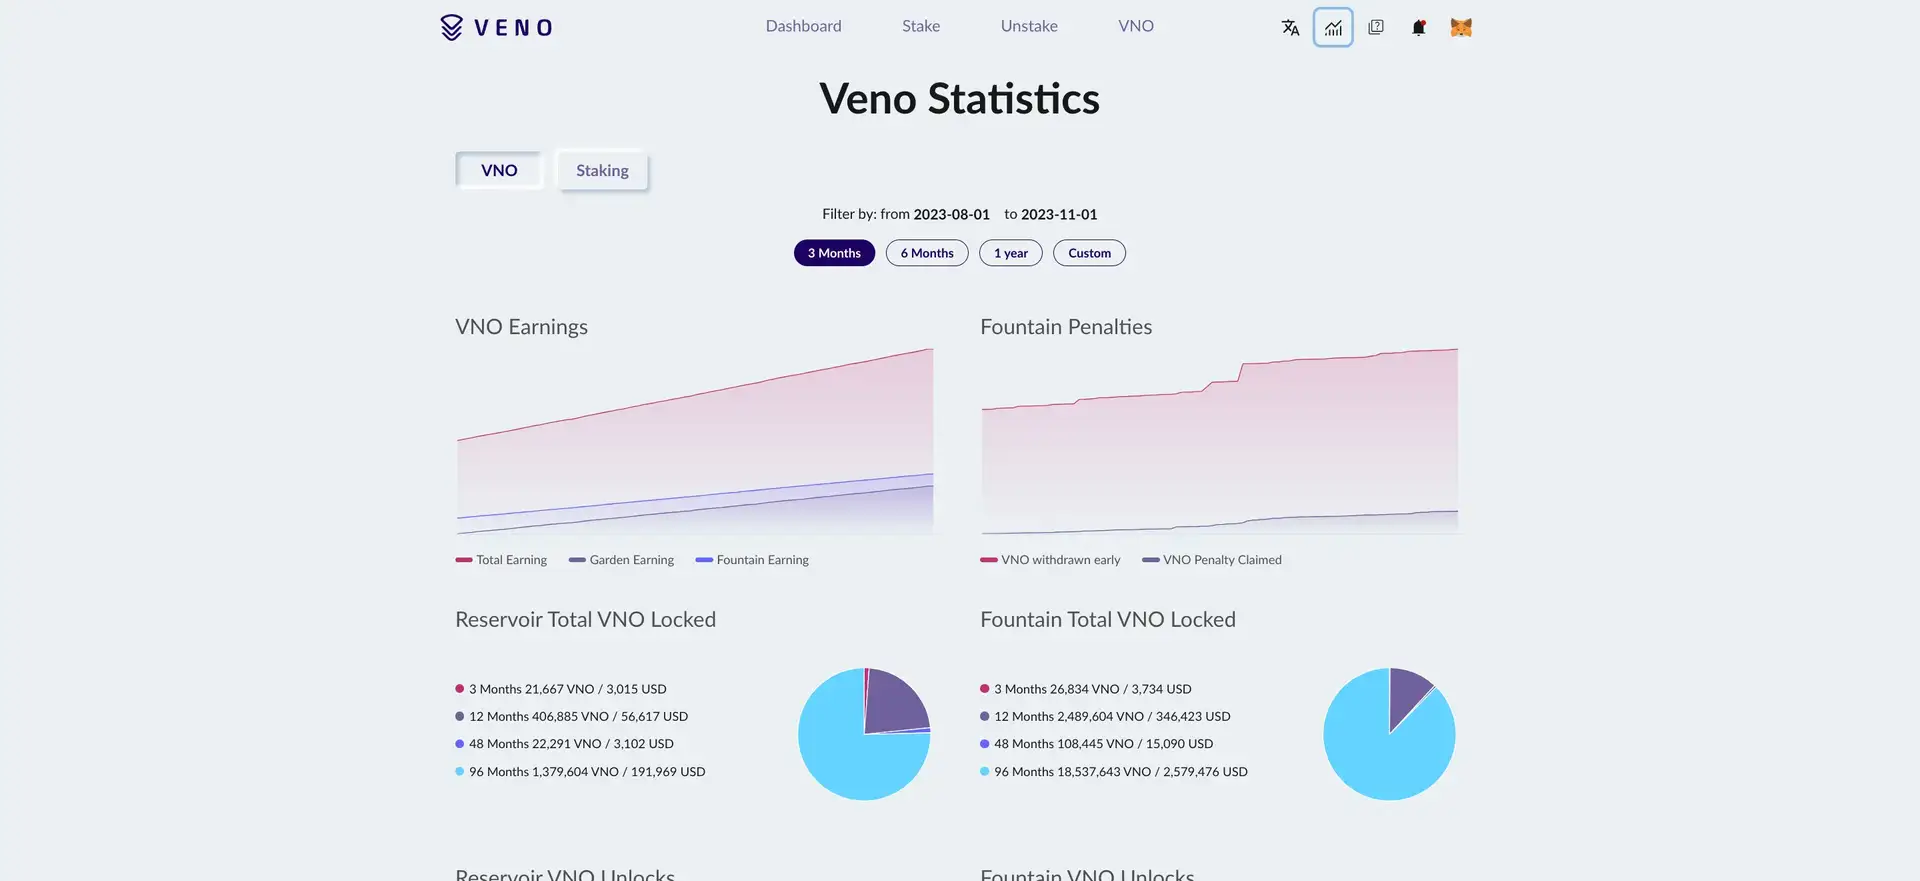
Task: Hide the VNO withdrawn early series
Action: coord(1050,560)
